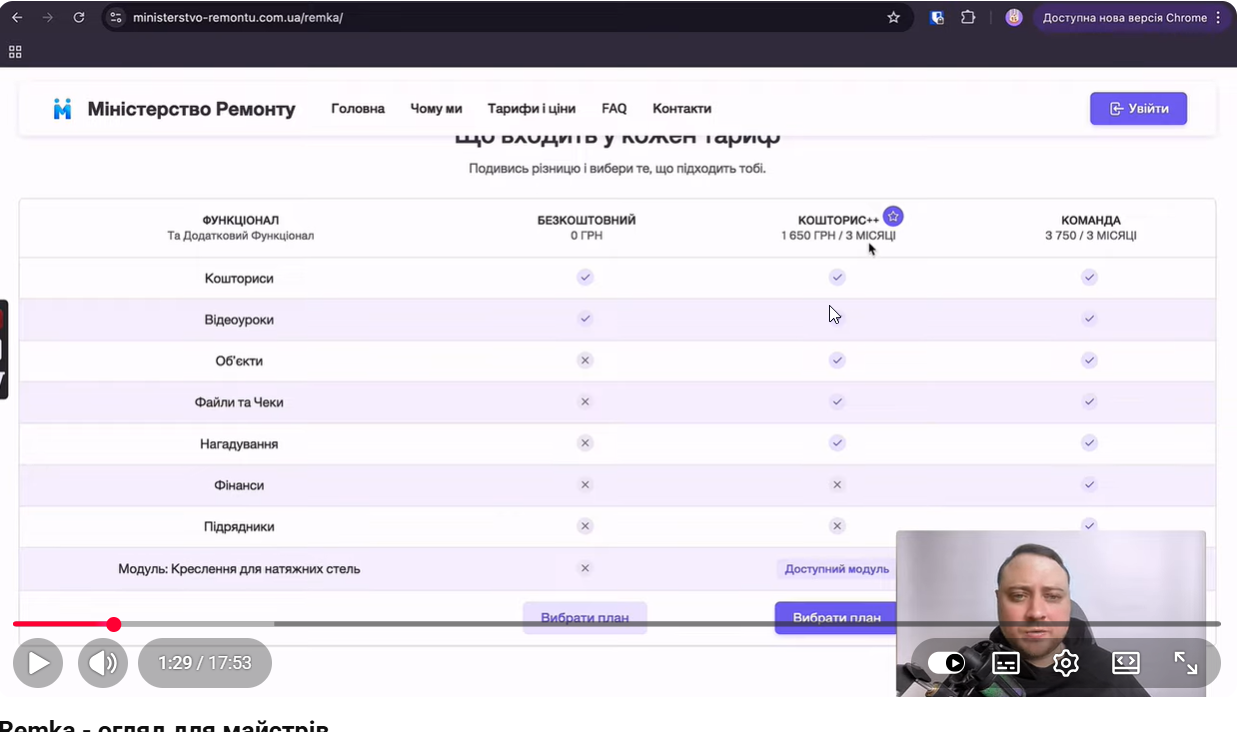Click checkmark for Кошториси in free plan
Image resolution: width=1237 pixels, height=732 pixels.
click(x=586, y=277)
